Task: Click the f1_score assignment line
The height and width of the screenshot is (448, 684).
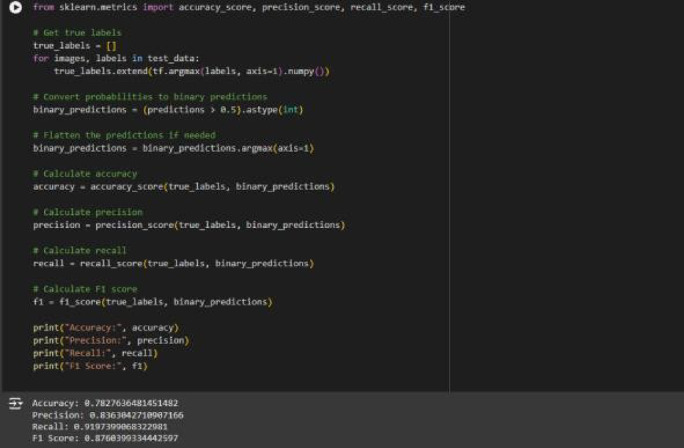Action: pyautogui.click(x=153, y=302)
